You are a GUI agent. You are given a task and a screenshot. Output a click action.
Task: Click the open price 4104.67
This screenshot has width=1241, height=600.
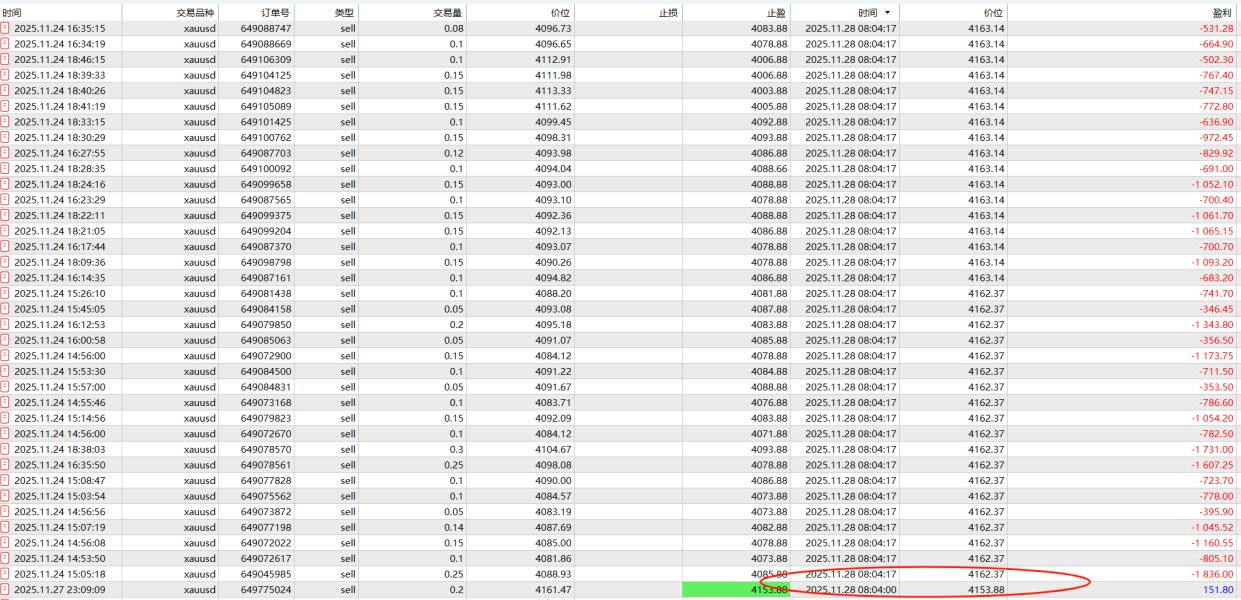click(x=553, y=449)
